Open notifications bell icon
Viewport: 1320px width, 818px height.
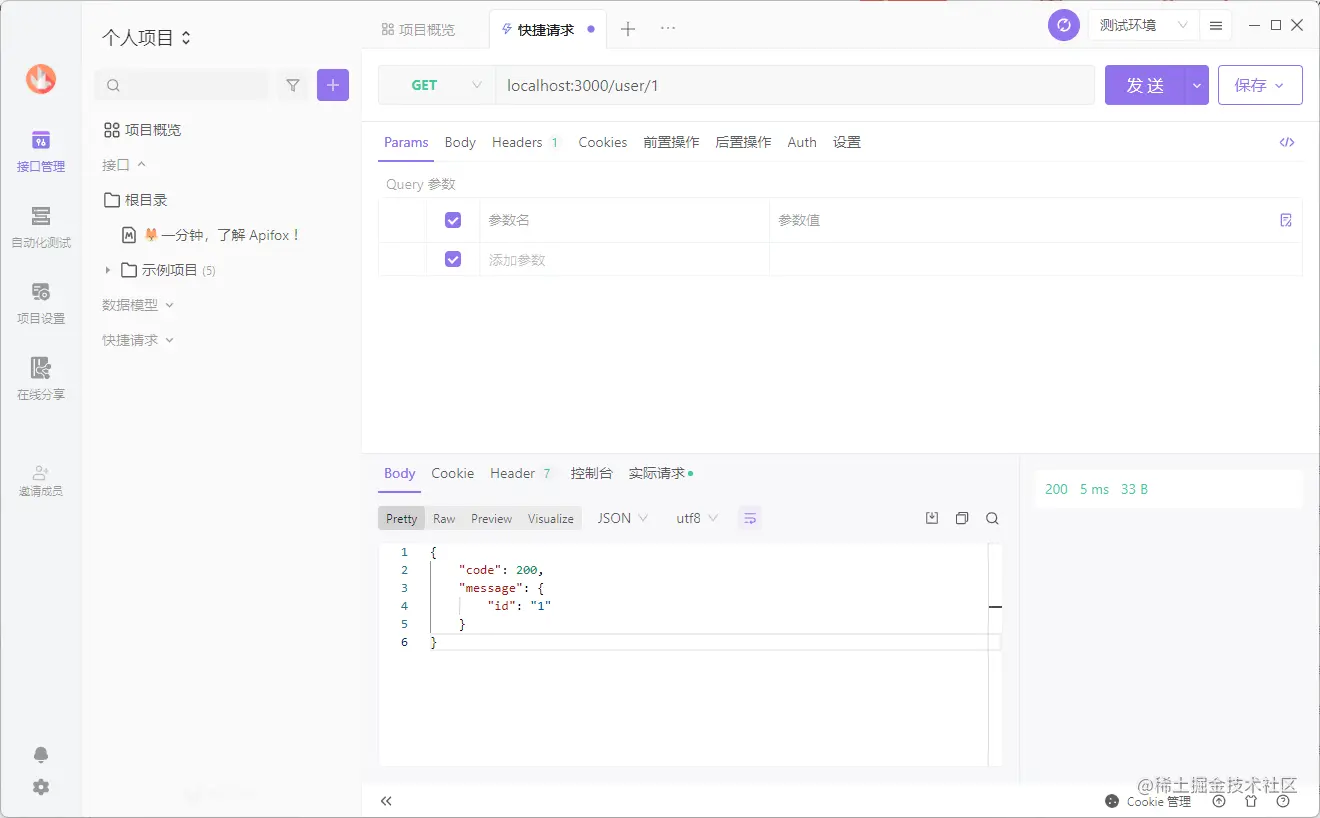click(x=41, y=755)
